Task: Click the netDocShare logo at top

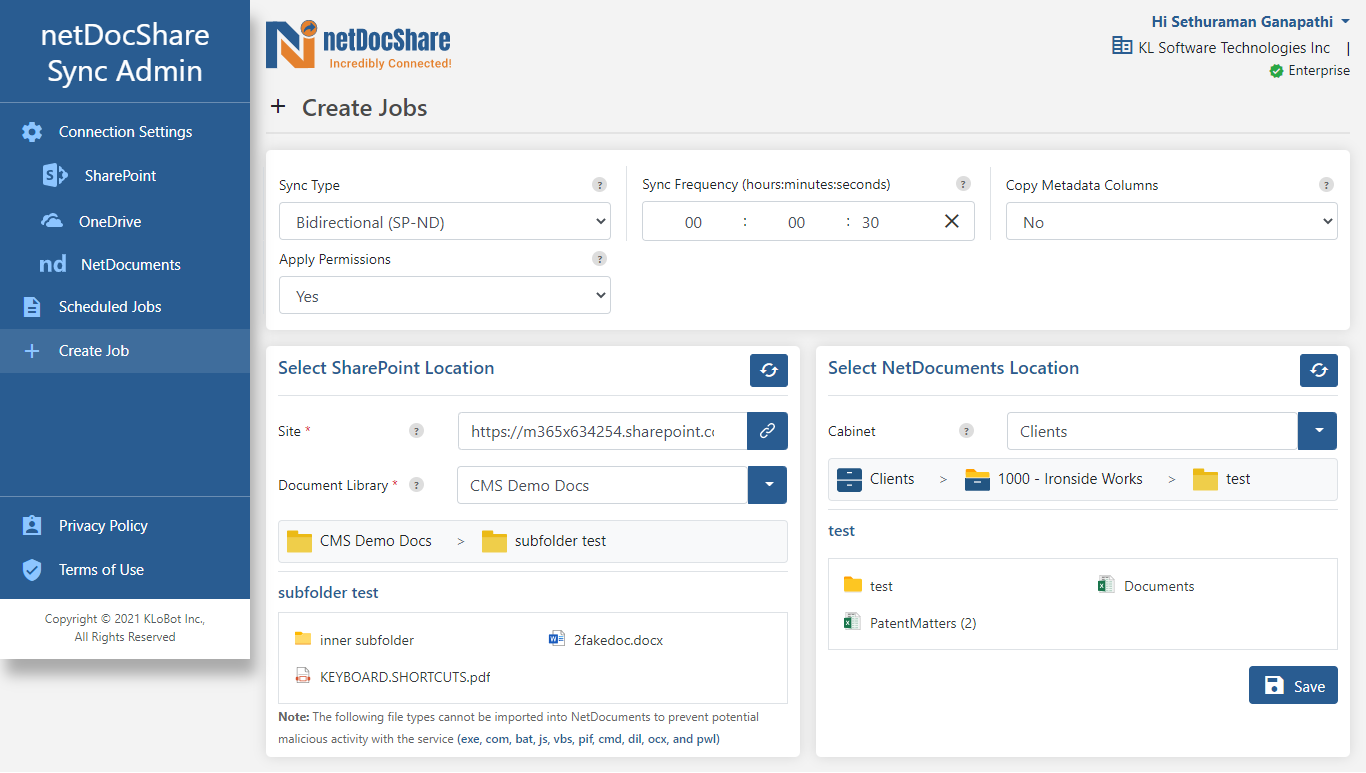Action: coord(358,45)
